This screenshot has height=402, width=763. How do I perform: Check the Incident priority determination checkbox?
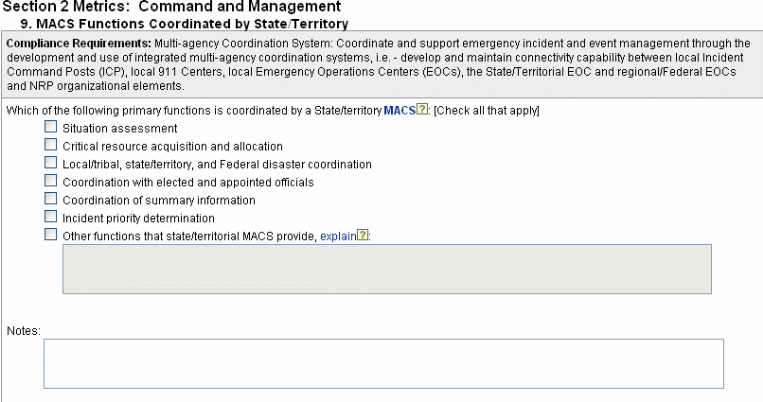click(50, 217)
